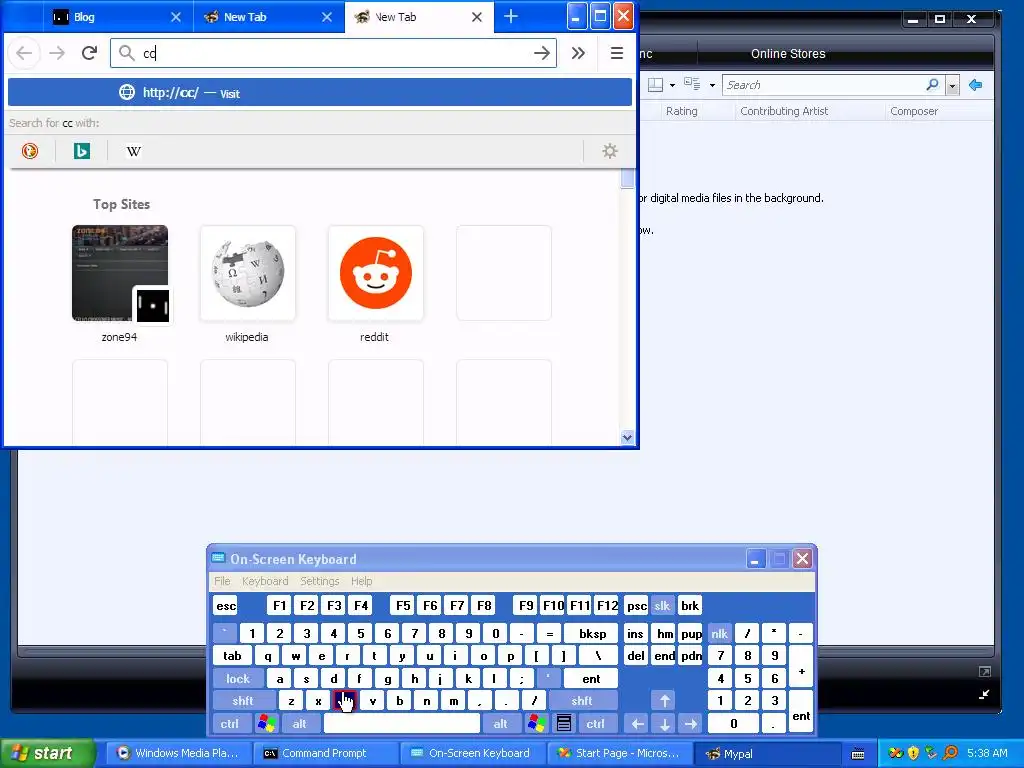Switch to the Blog tab
1024x768 pixels.
click(x=108, y=17)
